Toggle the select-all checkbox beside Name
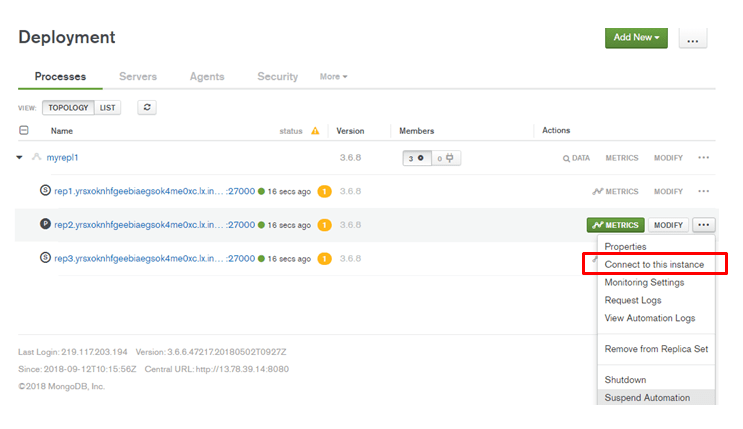The width and height of the screenshot is (743, 429). pos(24,130)
